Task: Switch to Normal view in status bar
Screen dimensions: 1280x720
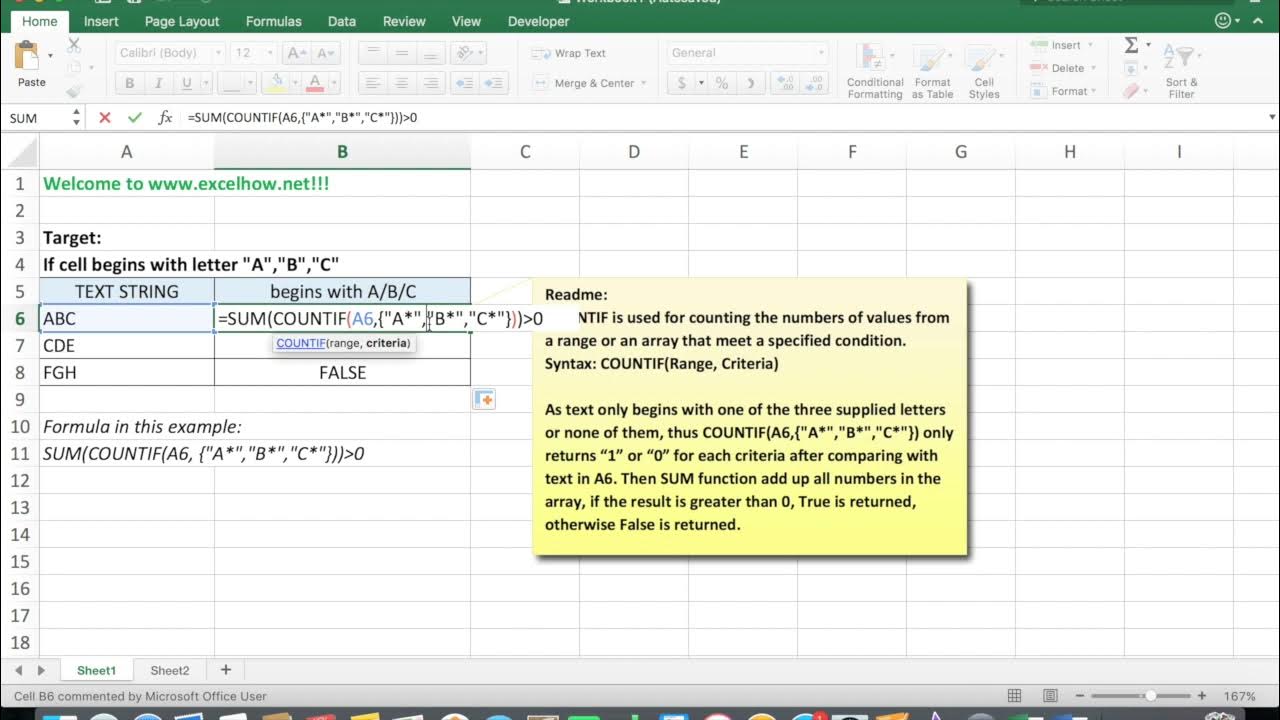Action: point(1014,696)
